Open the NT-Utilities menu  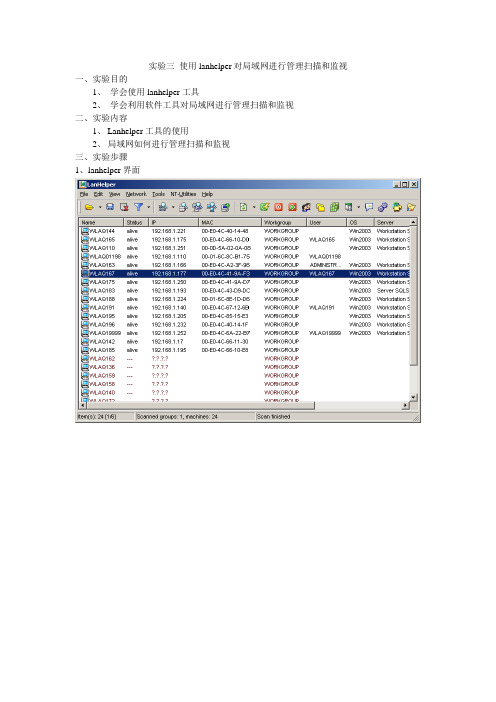point(183,194)
